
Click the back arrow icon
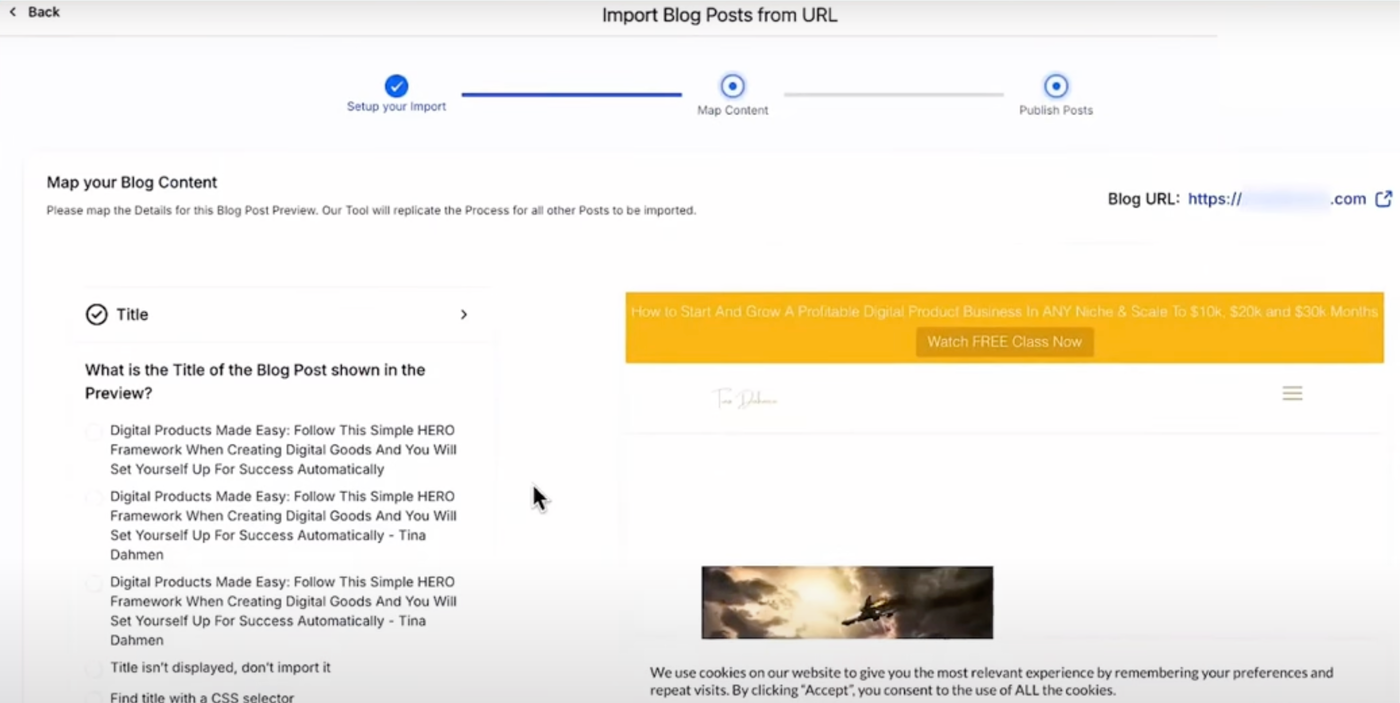pos(13,12)
